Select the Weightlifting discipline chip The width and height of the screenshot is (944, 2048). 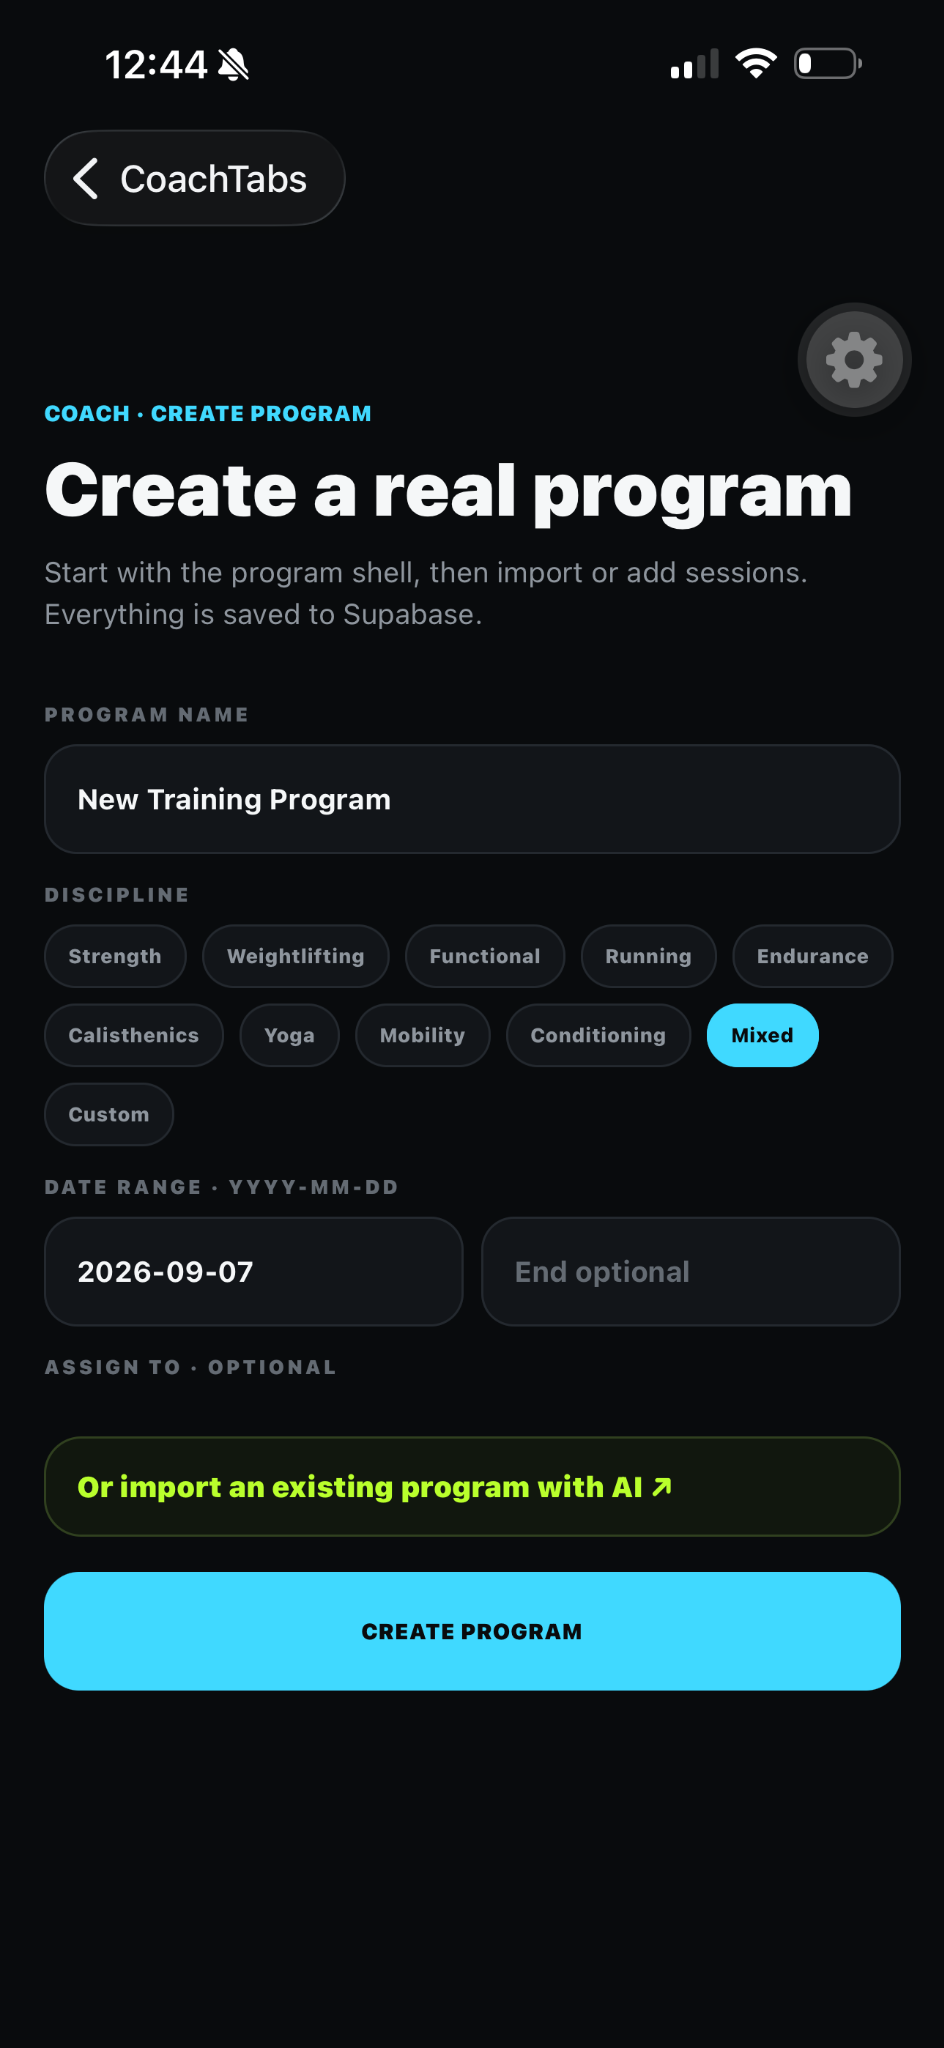coord(296,956)
